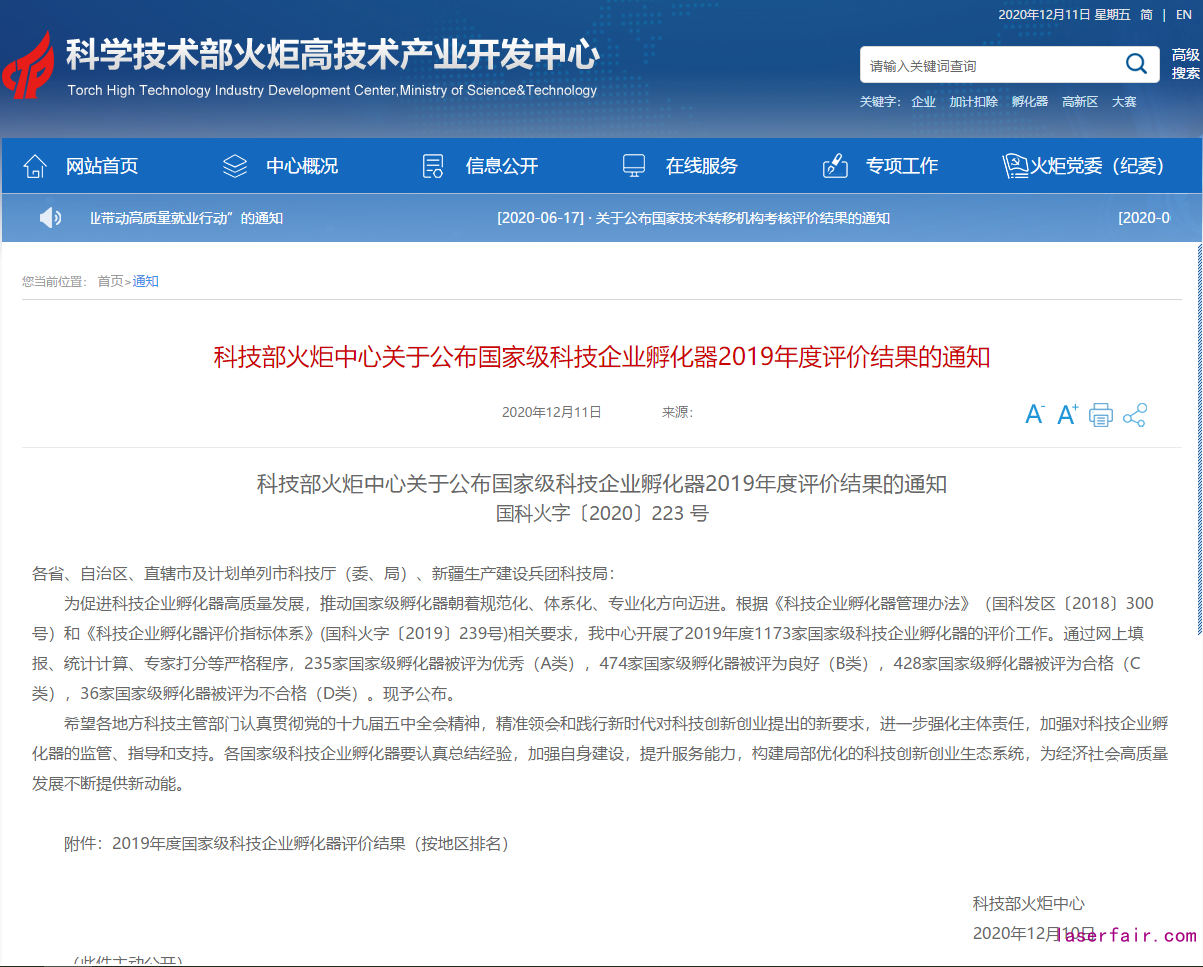The width and height of the screenshot is (1203, 967).
Task: Click the announcement speaker icon
Action: coord(50,217)
